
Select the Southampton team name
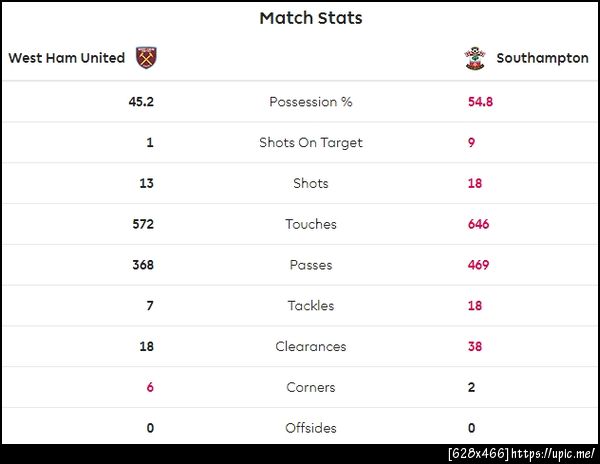(x=542, y=58)
